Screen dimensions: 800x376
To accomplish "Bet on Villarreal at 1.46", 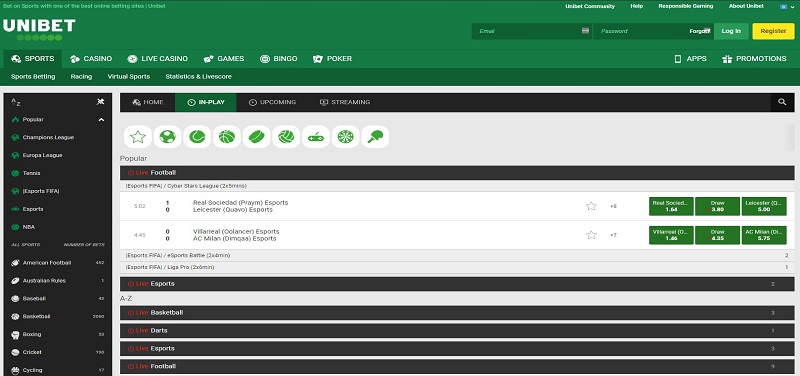I will point(671,235).
